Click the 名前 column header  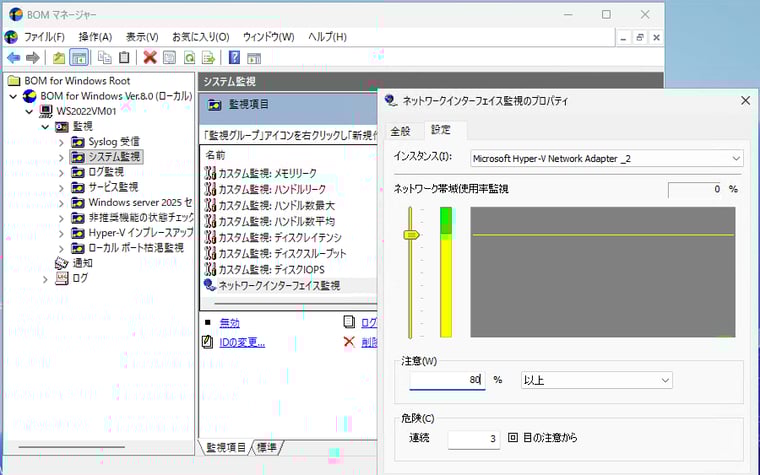pos(215,155)
